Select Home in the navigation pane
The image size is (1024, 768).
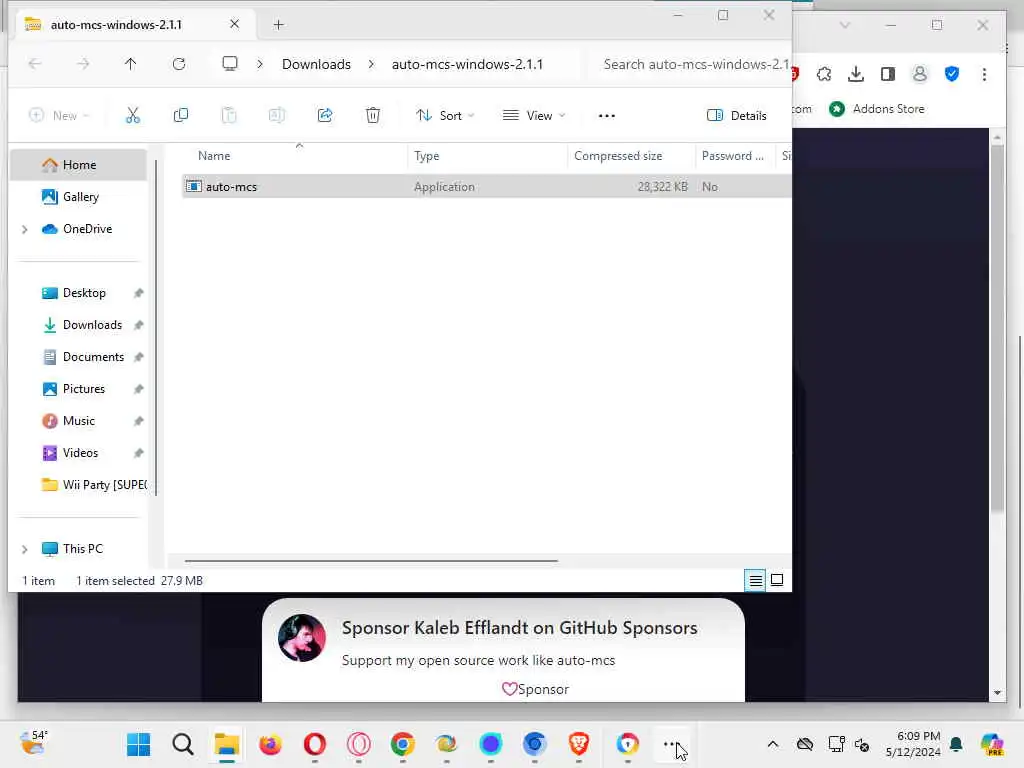coord(79,165)
